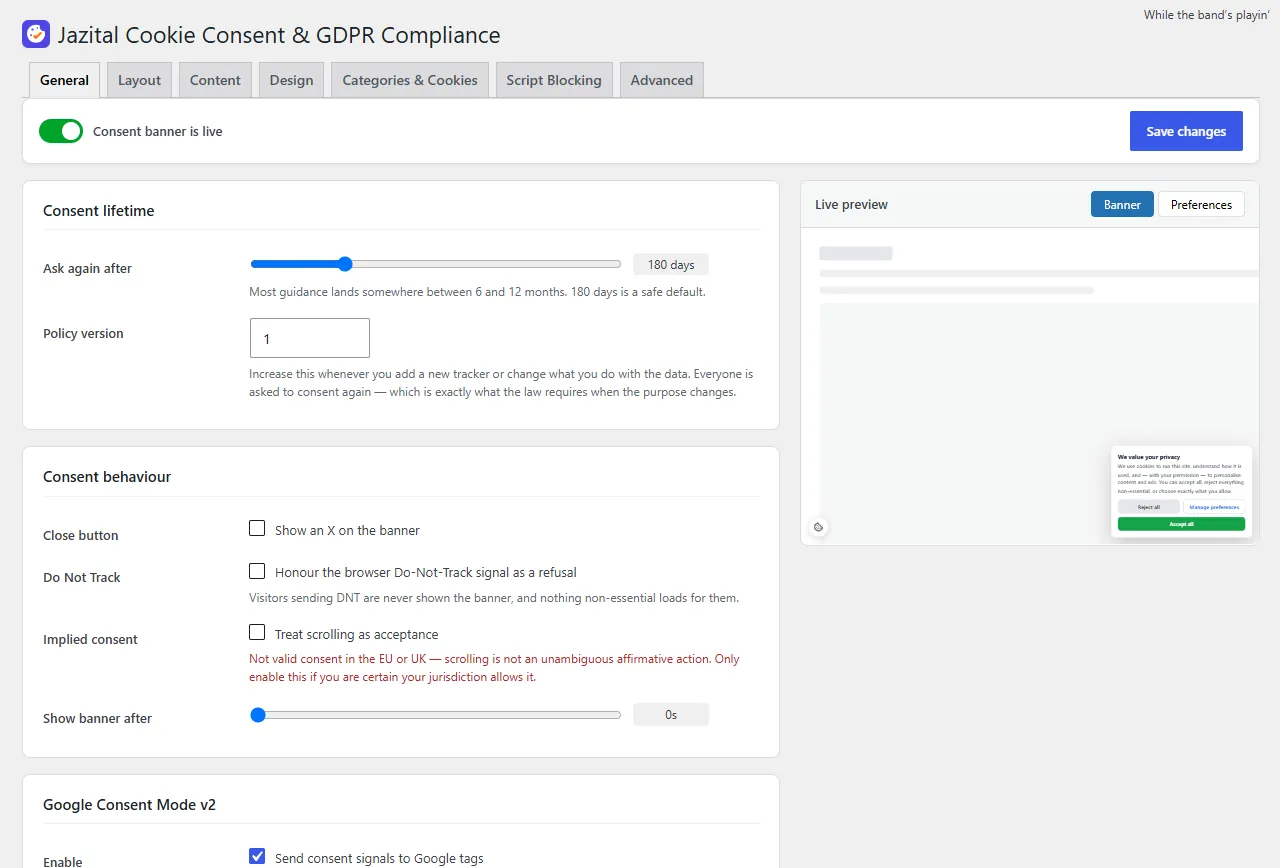Click the We value your privacy title
Image resolution: width=1280 pixels, height=868 pixels.
(x=1148, y=457)
